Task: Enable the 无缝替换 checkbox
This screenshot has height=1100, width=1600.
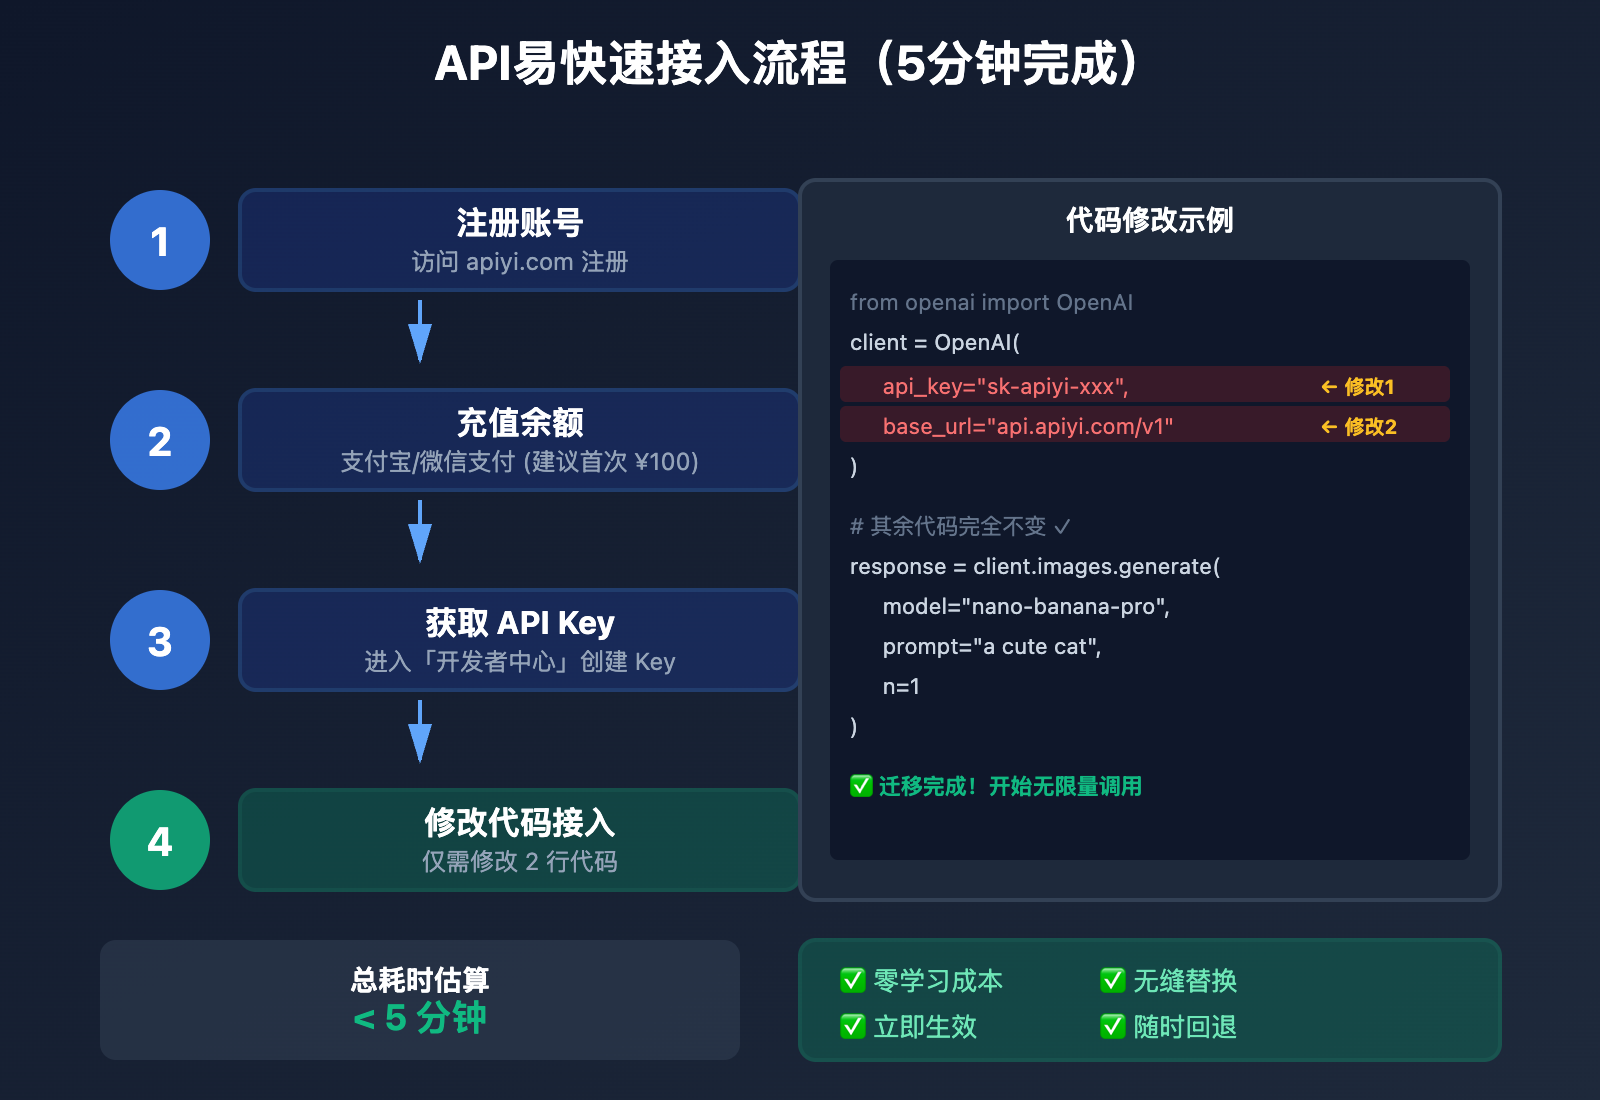Action: click(1111, 981)
